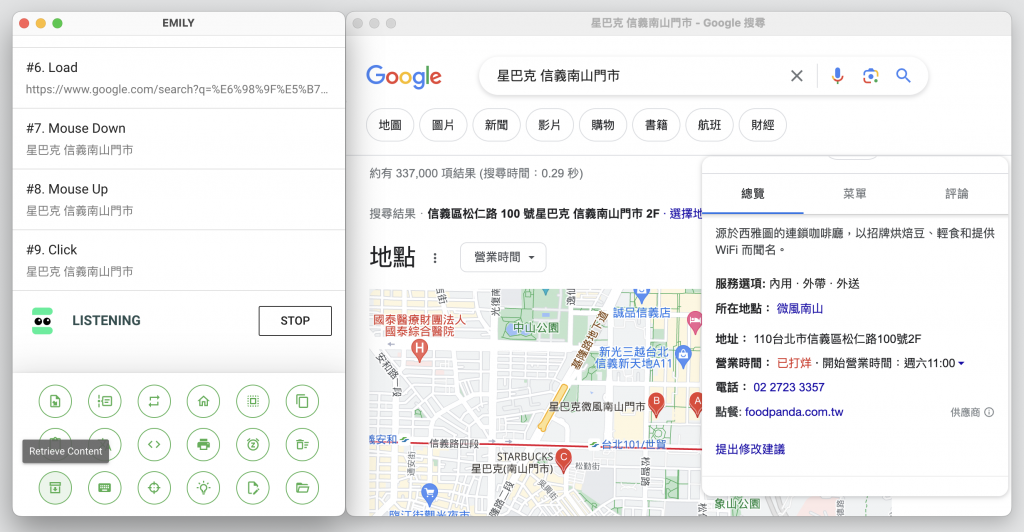
Task: Click the EMILY robot face logo
Action: pos(42,321)
